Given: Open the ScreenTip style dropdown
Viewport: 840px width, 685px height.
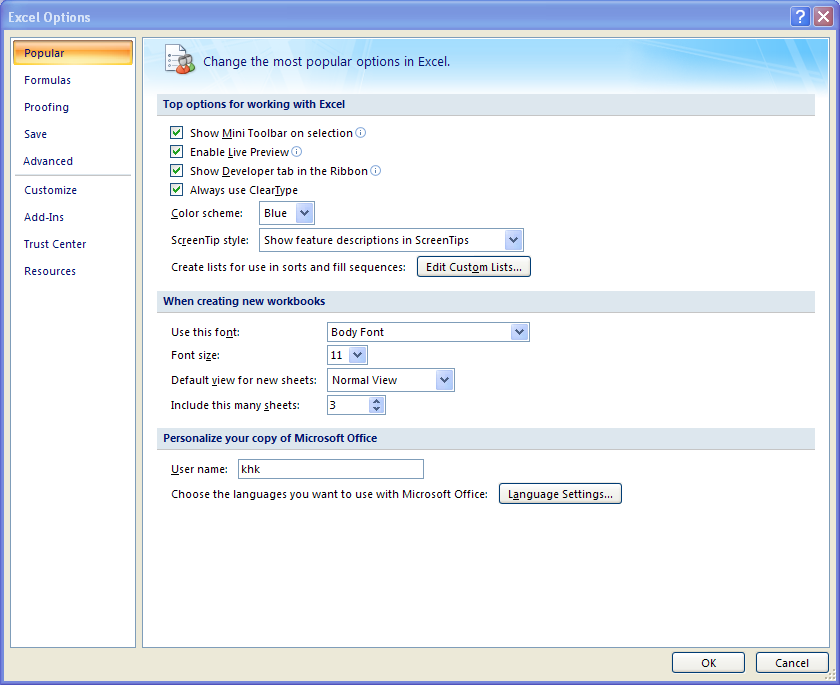Looking at the screenshot, I should (512, 240).
